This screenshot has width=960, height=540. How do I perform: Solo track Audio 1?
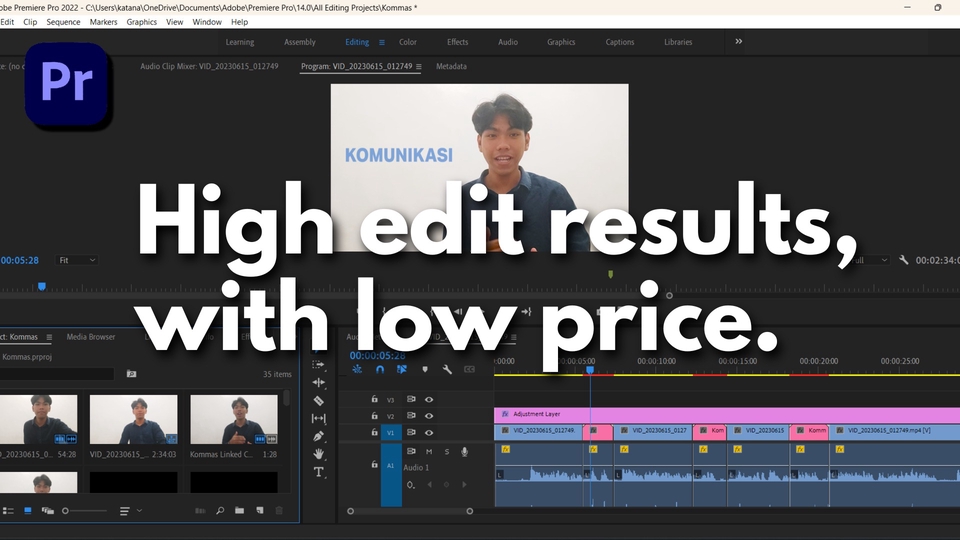click(x=447, y=452)
